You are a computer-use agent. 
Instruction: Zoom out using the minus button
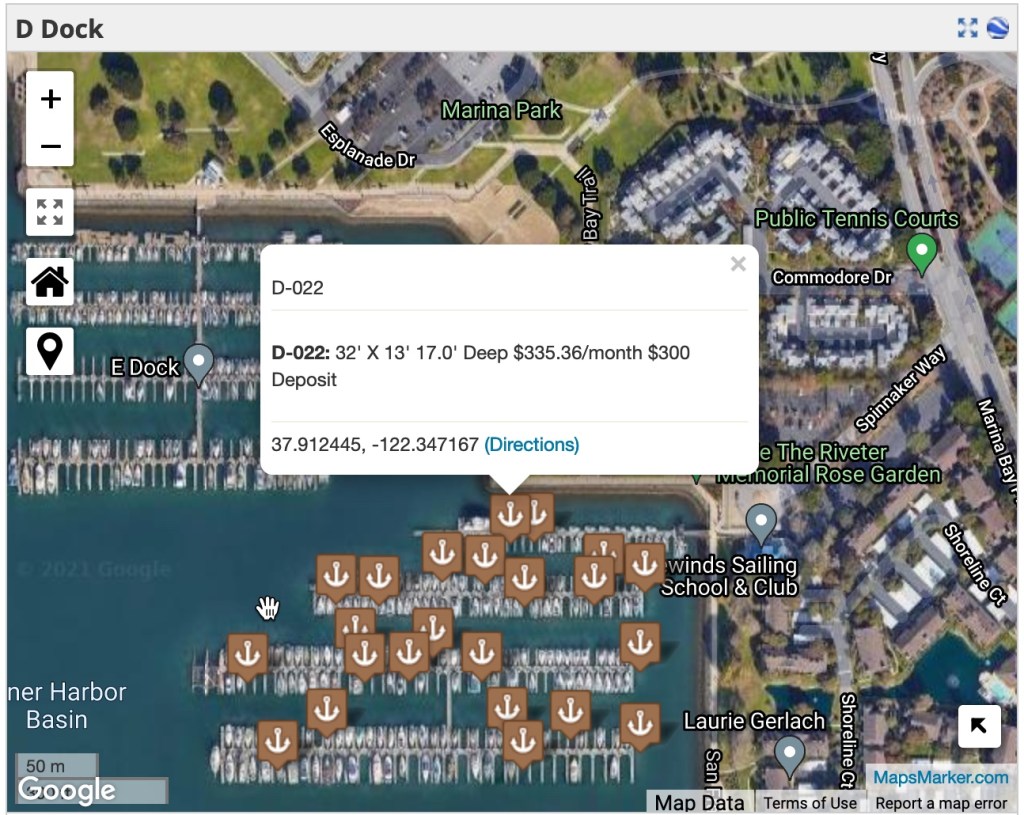[x=50, y=147]
